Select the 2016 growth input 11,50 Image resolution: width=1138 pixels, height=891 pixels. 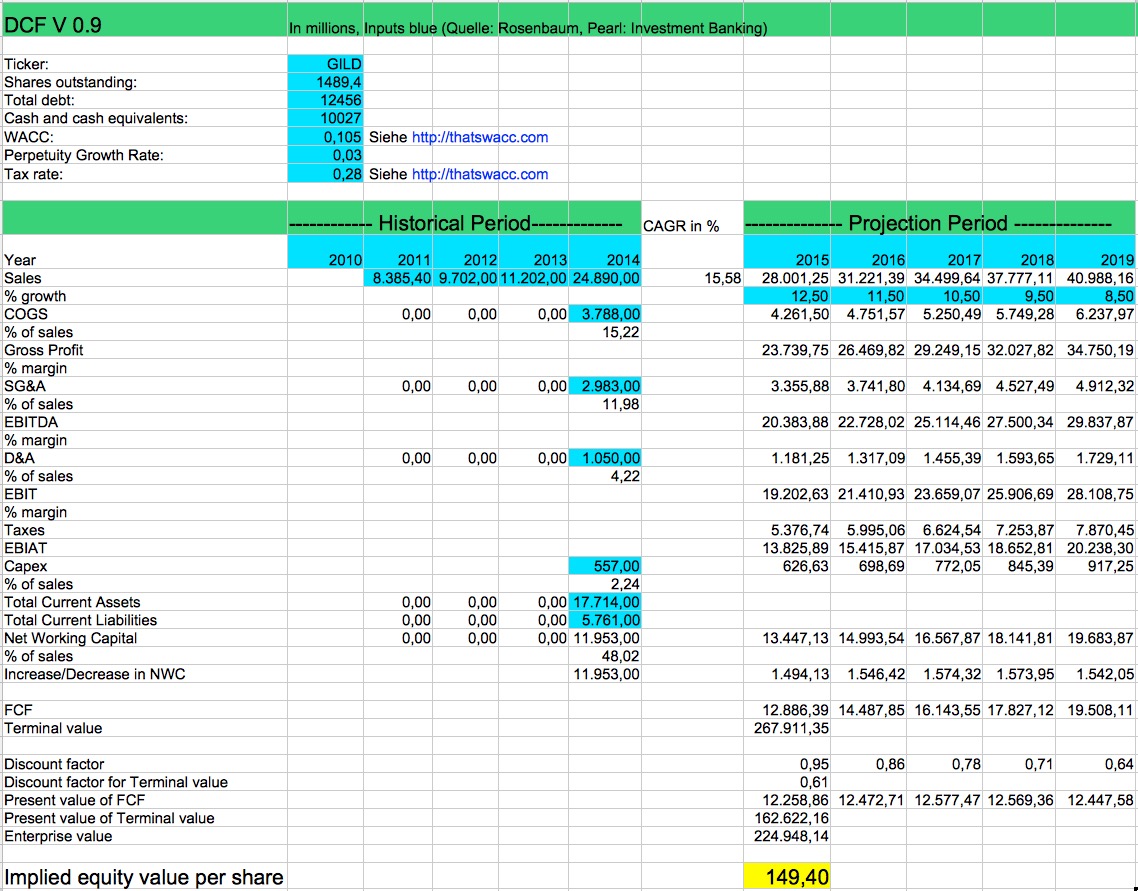[x=869, y=296]
